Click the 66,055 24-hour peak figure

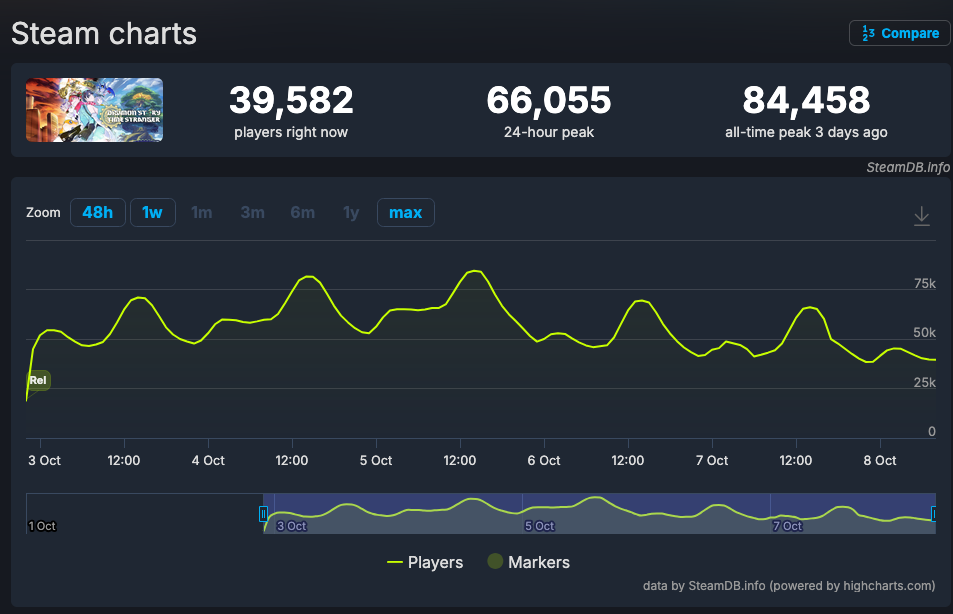[x=548, y=101]
